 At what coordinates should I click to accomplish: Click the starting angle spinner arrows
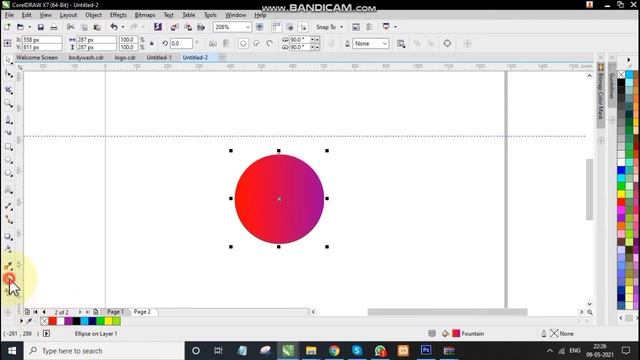coord(315,40)
